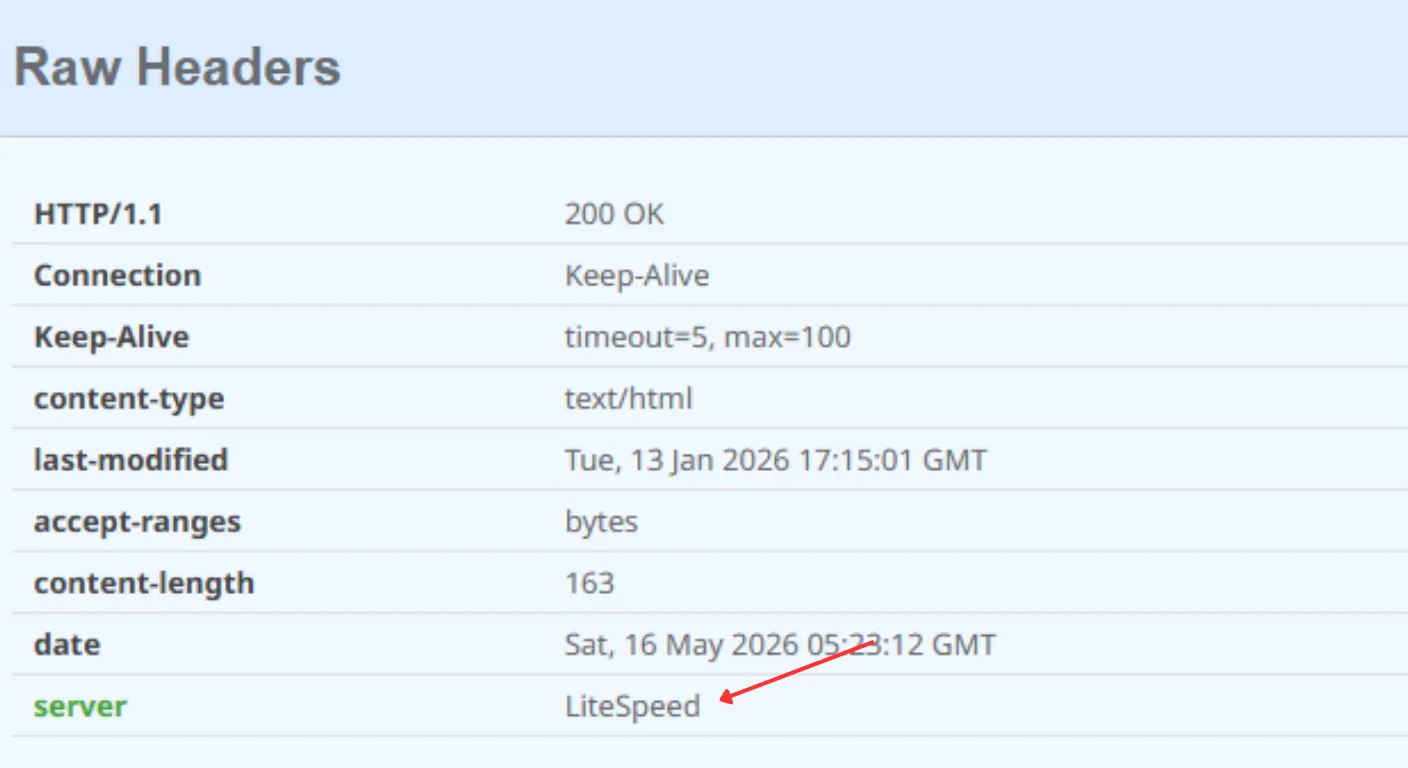Select the timeout=5, max=100 value
This screenshot has width=1408, height=768.
point(708,337)
